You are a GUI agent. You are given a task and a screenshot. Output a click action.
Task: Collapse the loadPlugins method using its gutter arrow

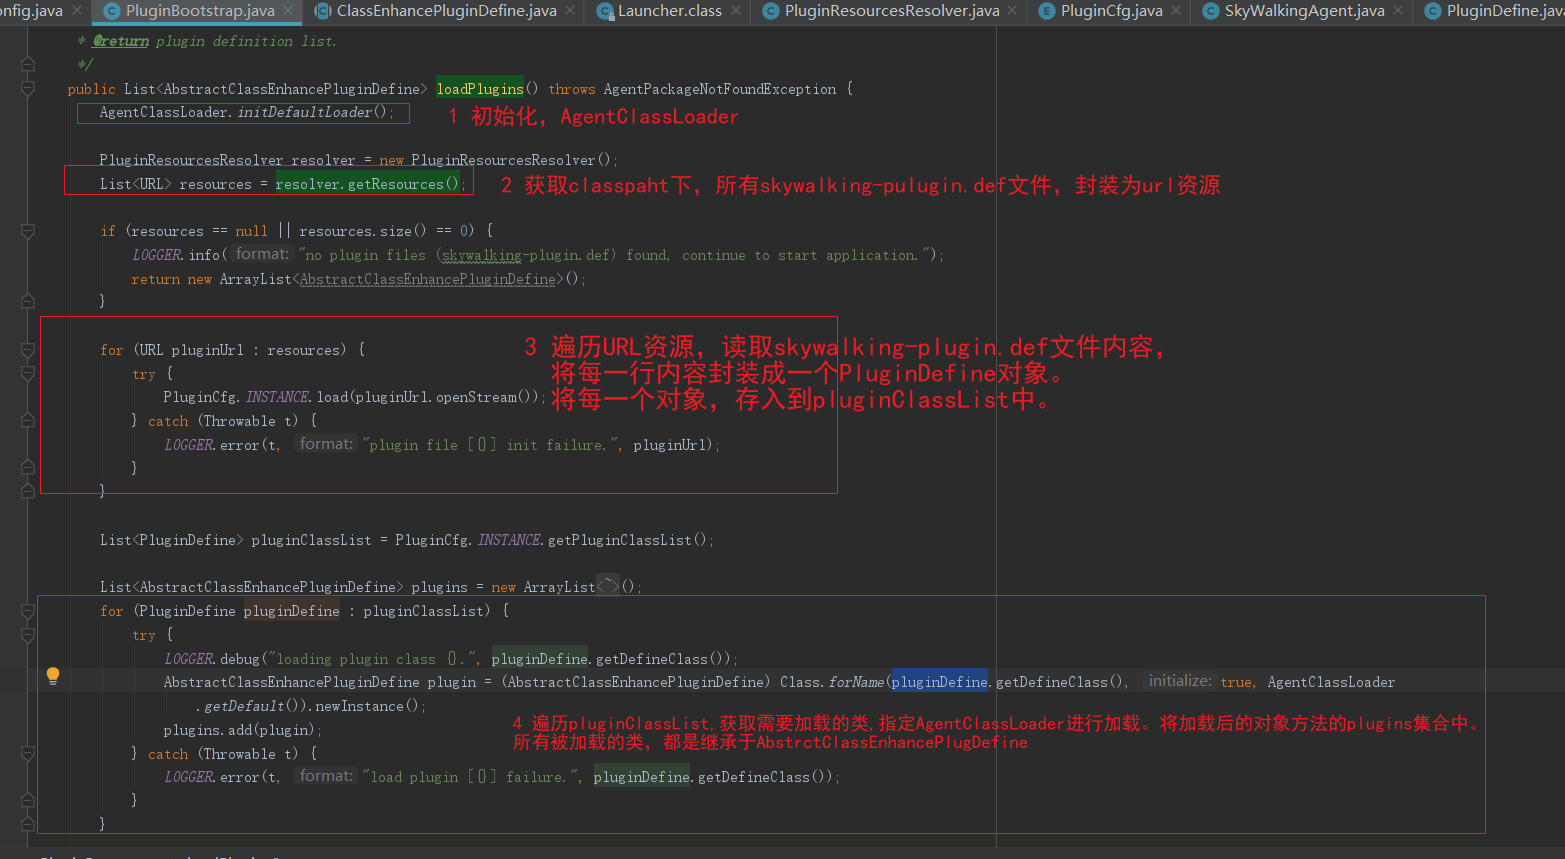point(27,88)
